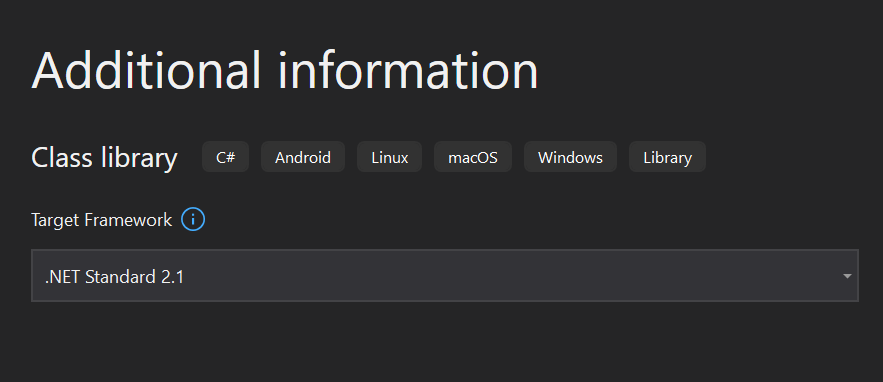Click the Additional information page heading

click(x=285, y=70)
